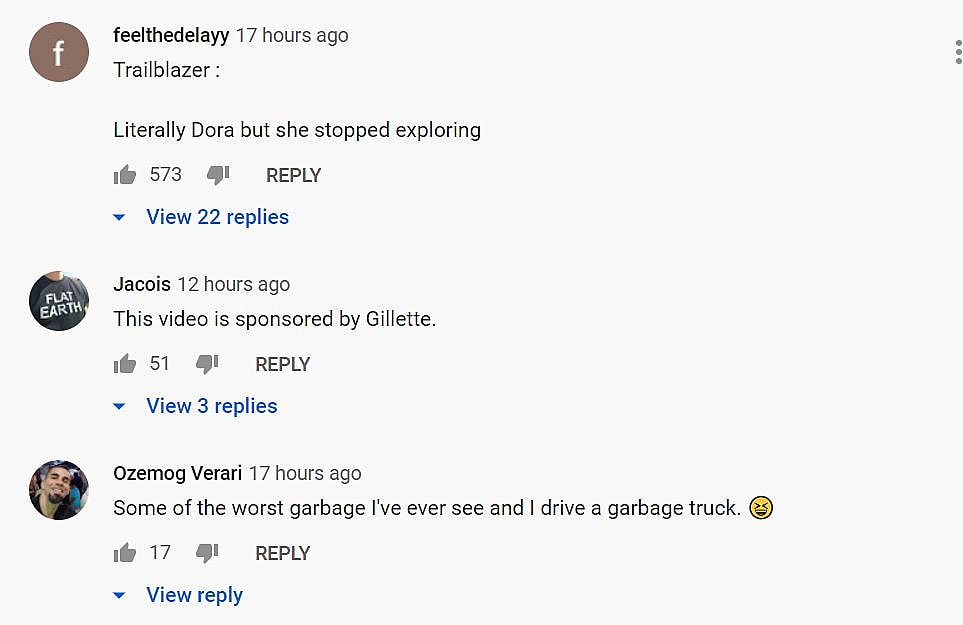Dislike feelthedelayy's Dora comment
The width and height of the screenshot is (963, 625).
tap(218, 176)
